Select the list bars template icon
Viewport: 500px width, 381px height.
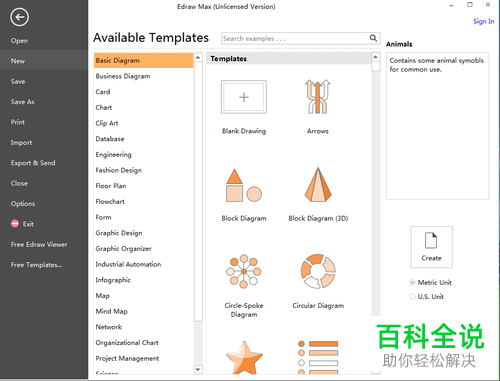click(318, 357)
